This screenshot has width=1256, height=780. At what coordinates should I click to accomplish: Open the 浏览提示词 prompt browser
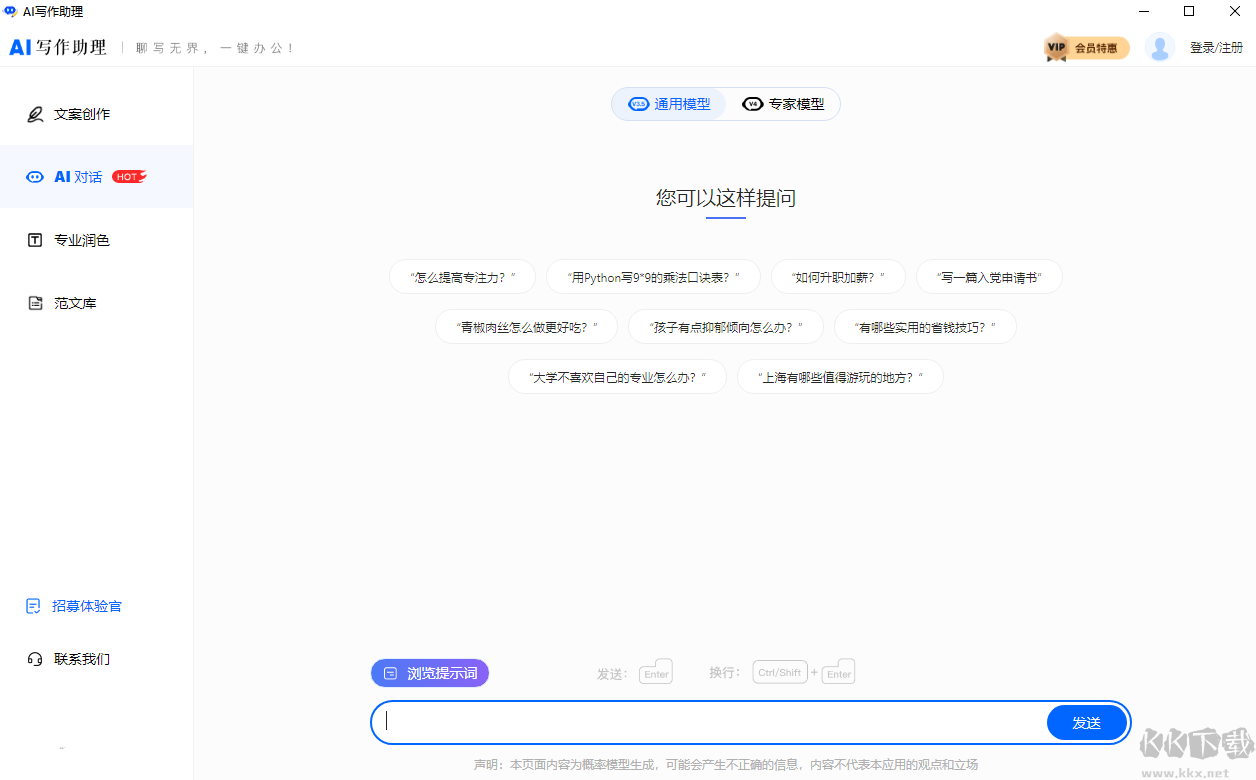[x=429, y=672]
